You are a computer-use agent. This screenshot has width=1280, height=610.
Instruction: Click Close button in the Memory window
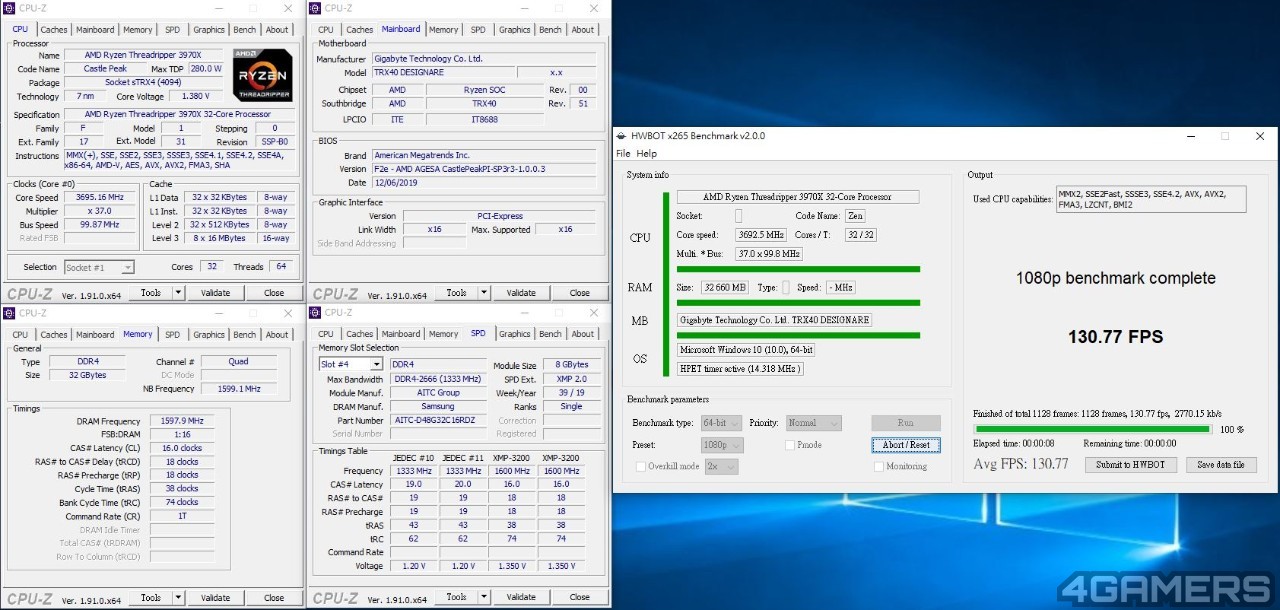(x=274, y=598)
